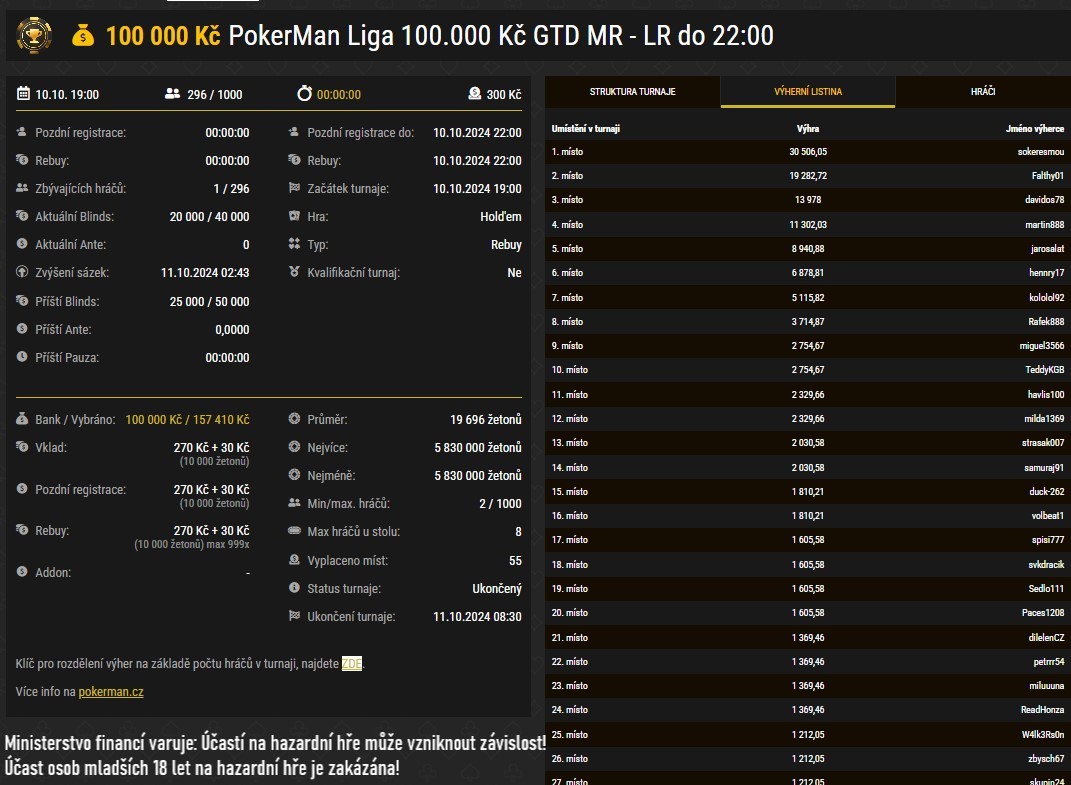Click the buy-in icon beside 300 Kč
This screenshot has width=1071, height=785.
coord(474,94)
